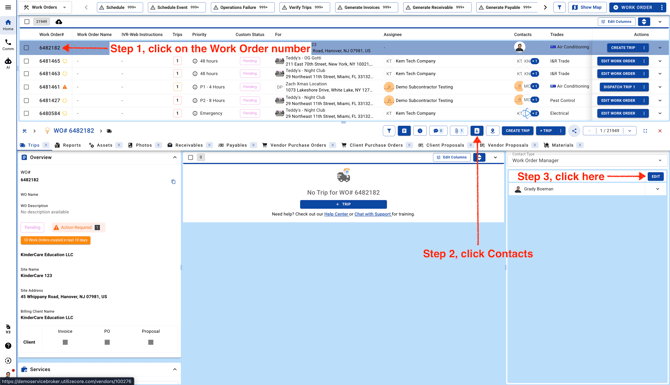Collapse the Services section
670x385 pixels.
(175, 369)
